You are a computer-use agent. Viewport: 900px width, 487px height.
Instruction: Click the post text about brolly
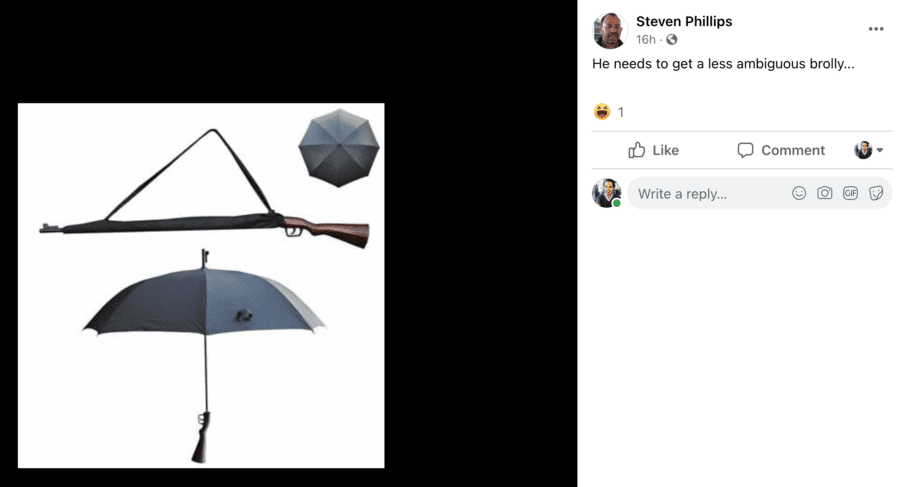click(x=723, y=64)
